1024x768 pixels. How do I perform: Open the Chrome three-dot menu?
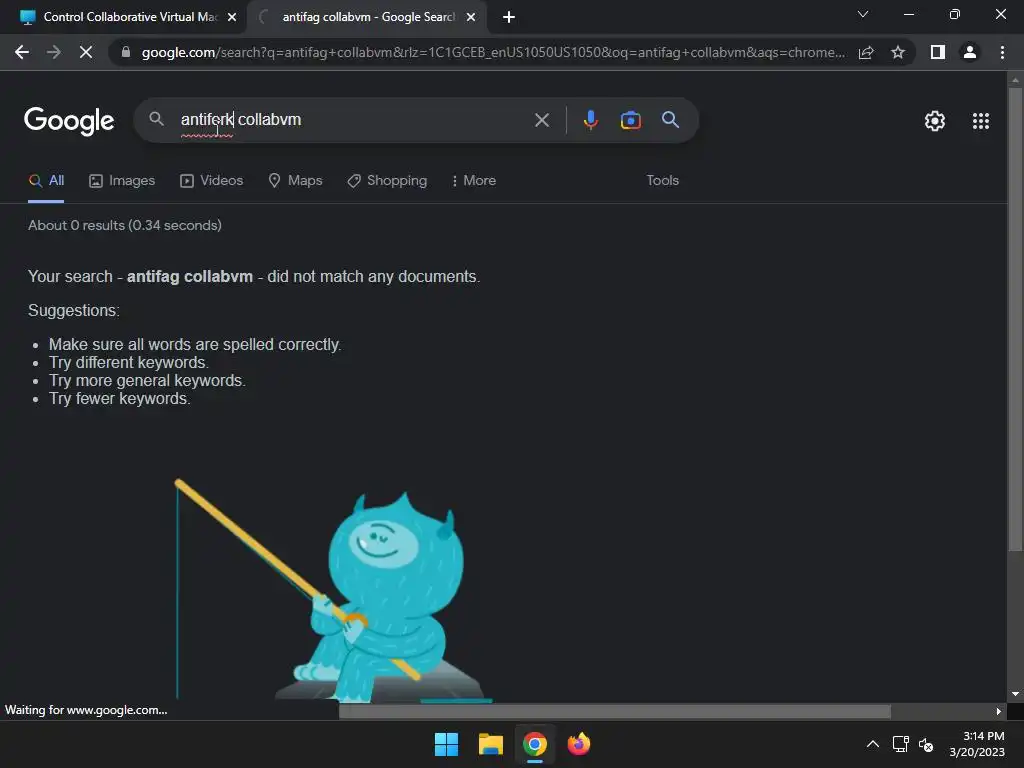click(1002, 52)
